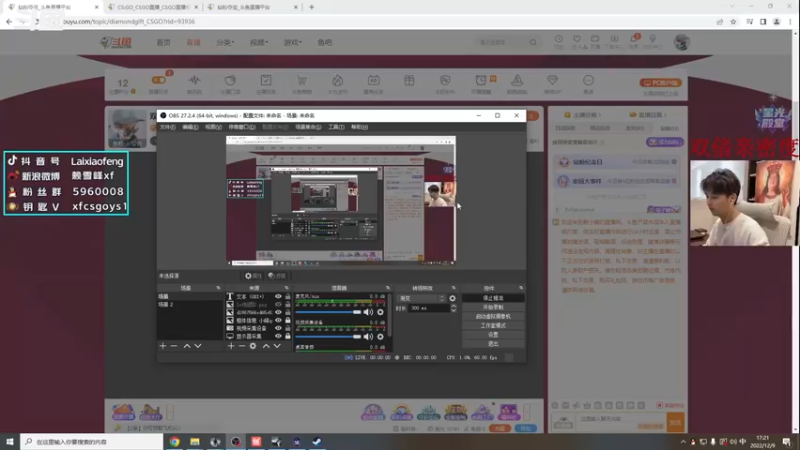Toggle visibility of the video capture device source

(278, 328)
